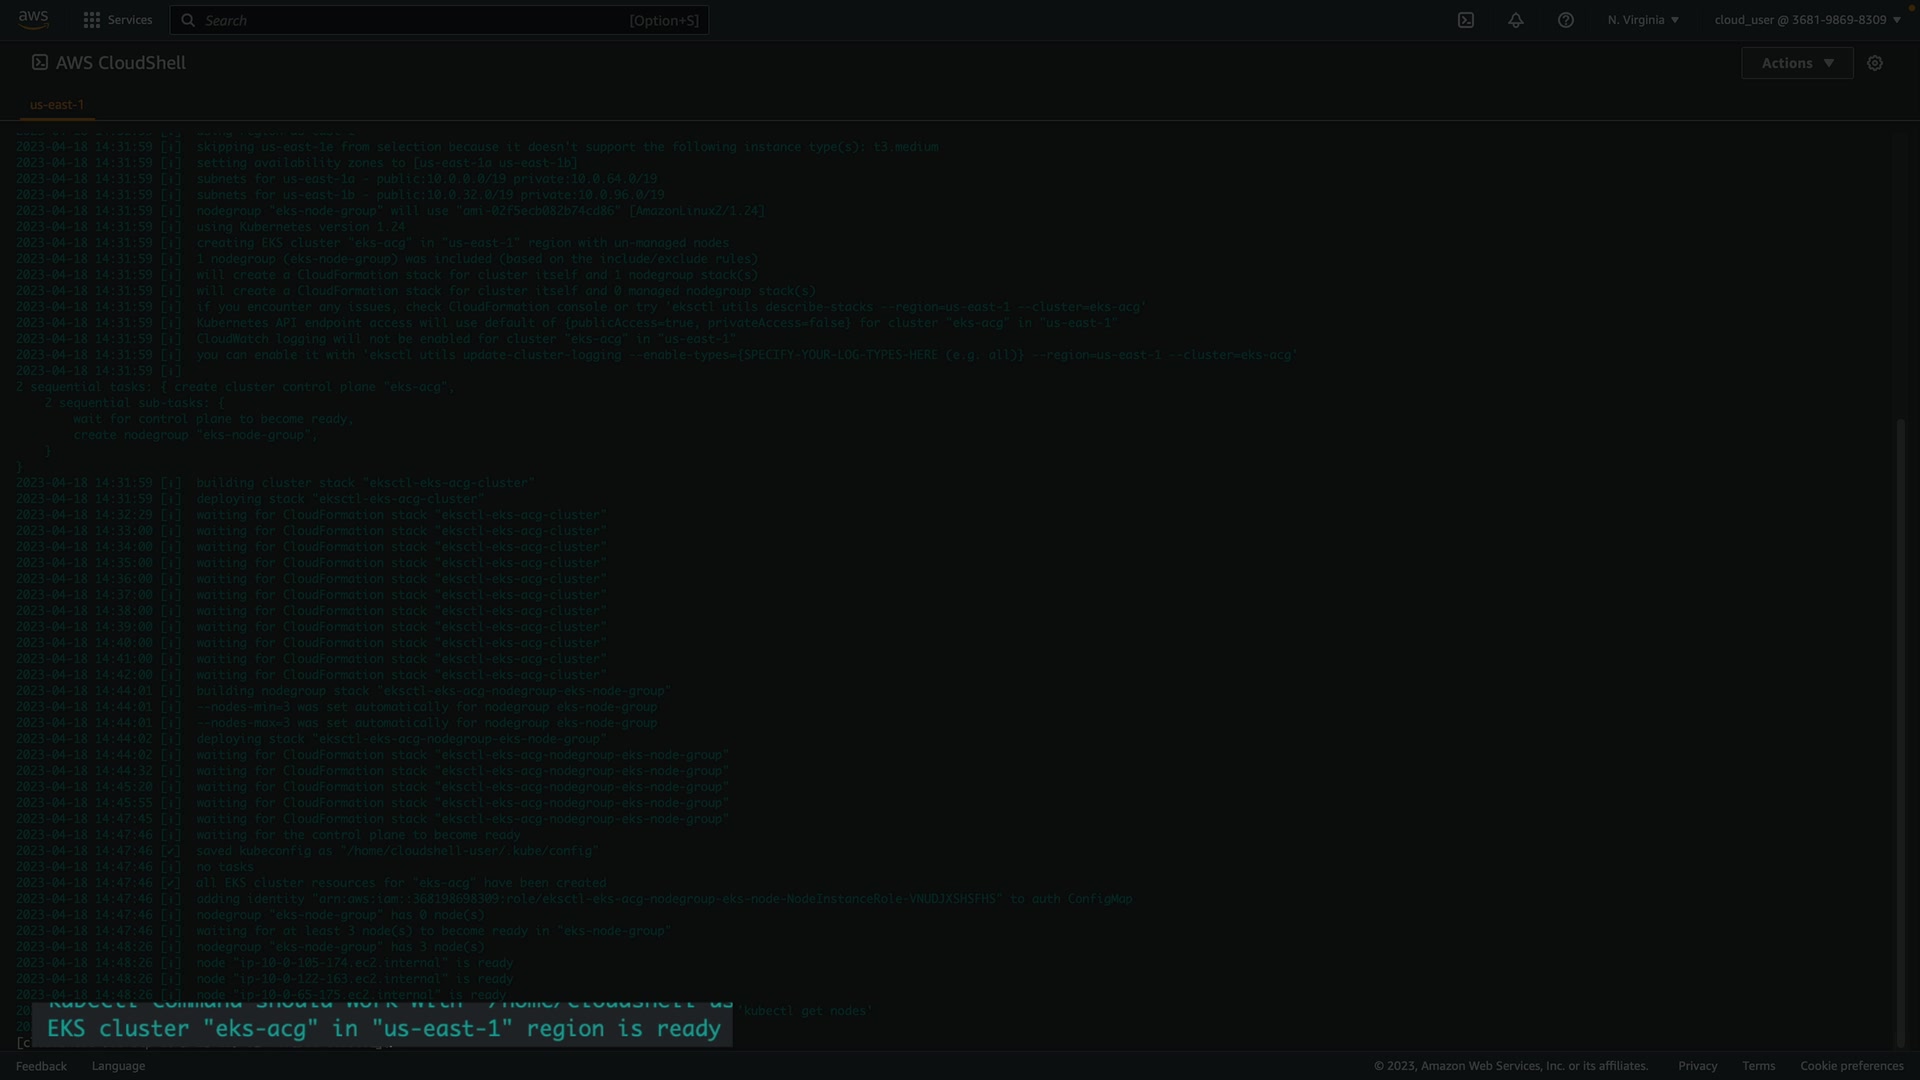Screen dimensions: 1920x1080
Task: Open CloudShell preferences gear icon
Action: 1875,63
